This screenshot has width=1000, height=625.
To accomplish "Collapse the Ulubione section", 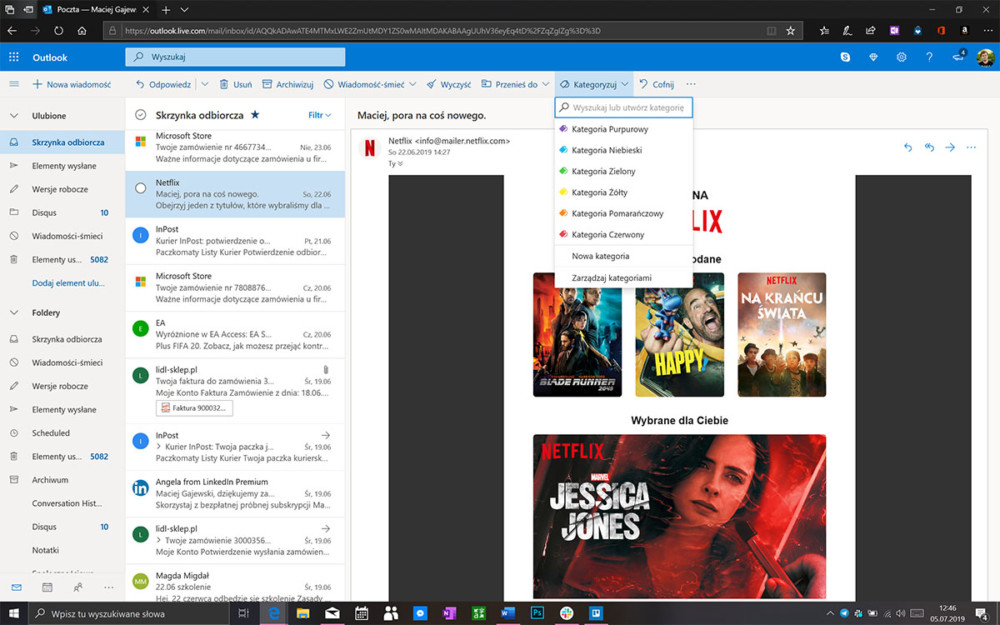I will click(14, 115).
